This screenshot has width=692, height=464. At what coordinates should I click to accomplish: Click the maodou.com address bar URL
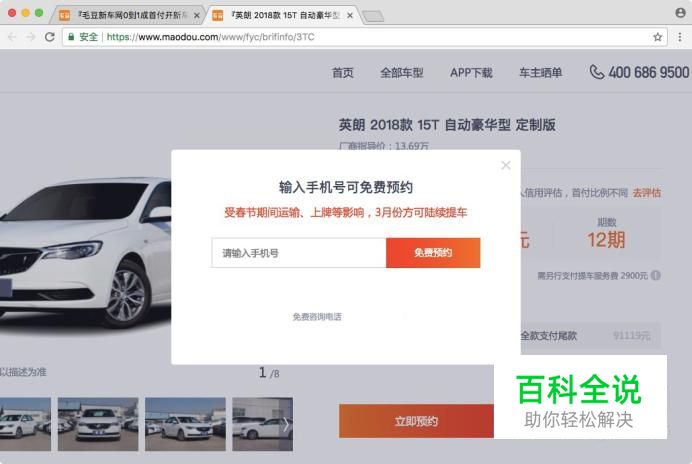211,37
